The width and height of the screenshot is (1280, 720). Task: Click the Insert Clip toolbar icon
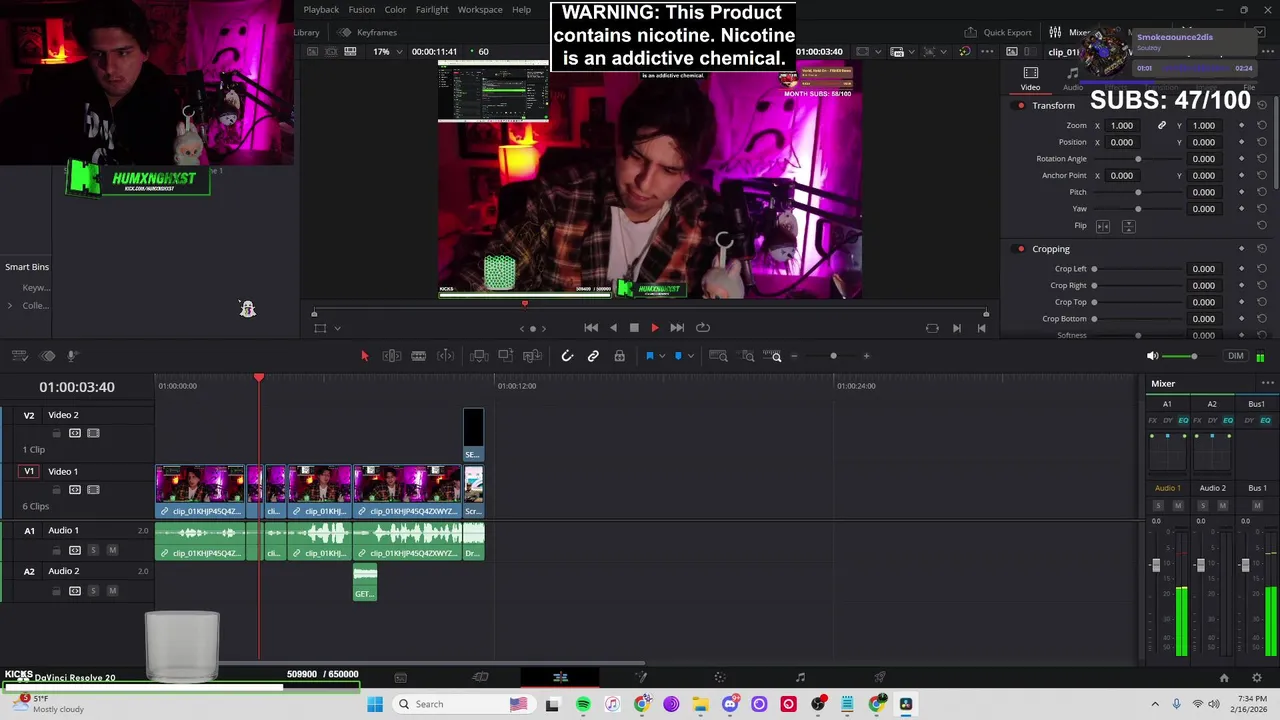click(479, 356)
